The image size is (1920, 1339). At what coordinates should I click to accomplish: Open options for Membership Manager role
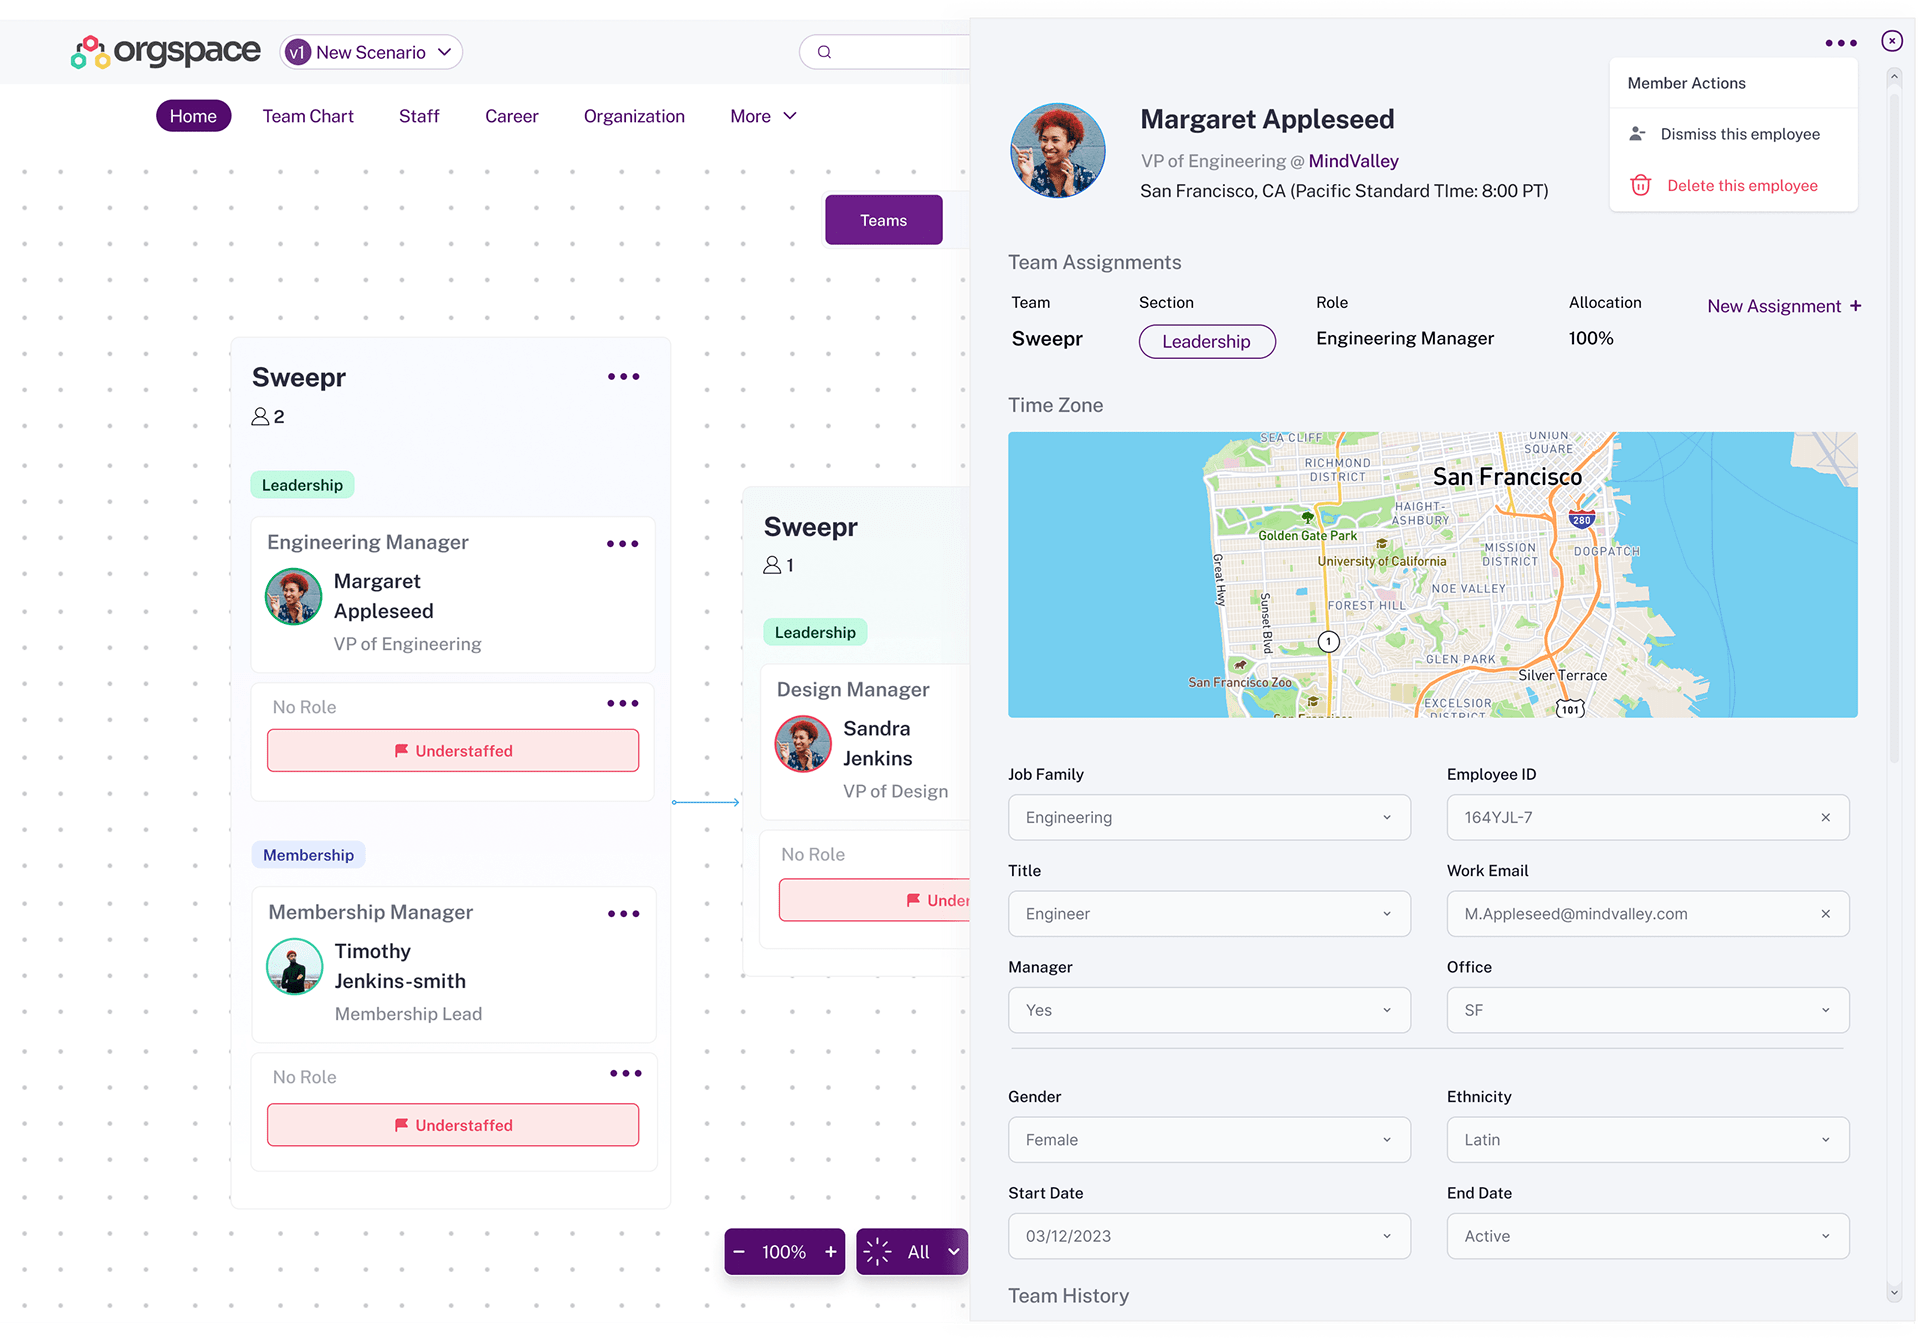click(x=624, y=914)
